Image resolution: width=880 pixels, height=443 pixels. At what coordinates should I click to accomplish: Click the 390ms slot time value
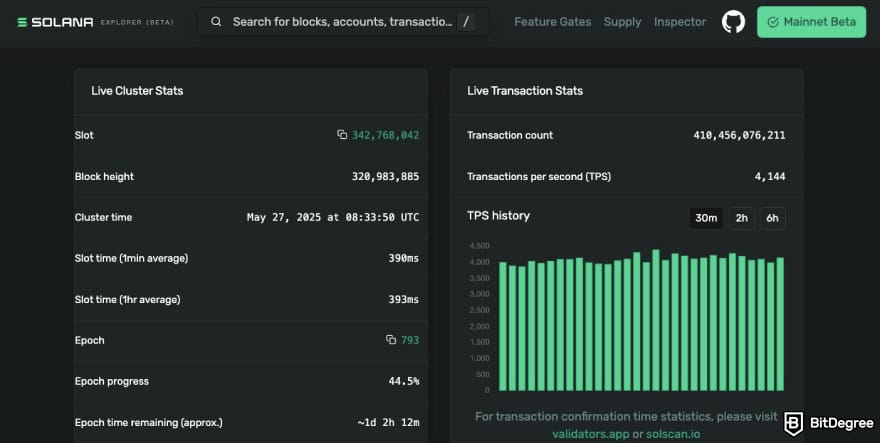pyautogui.click(x=404, y=258)
